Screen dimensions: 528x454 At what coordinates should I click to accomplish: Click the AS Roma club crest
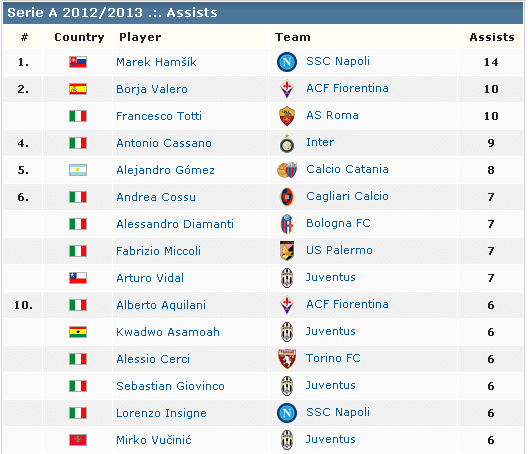click(287, 116)
